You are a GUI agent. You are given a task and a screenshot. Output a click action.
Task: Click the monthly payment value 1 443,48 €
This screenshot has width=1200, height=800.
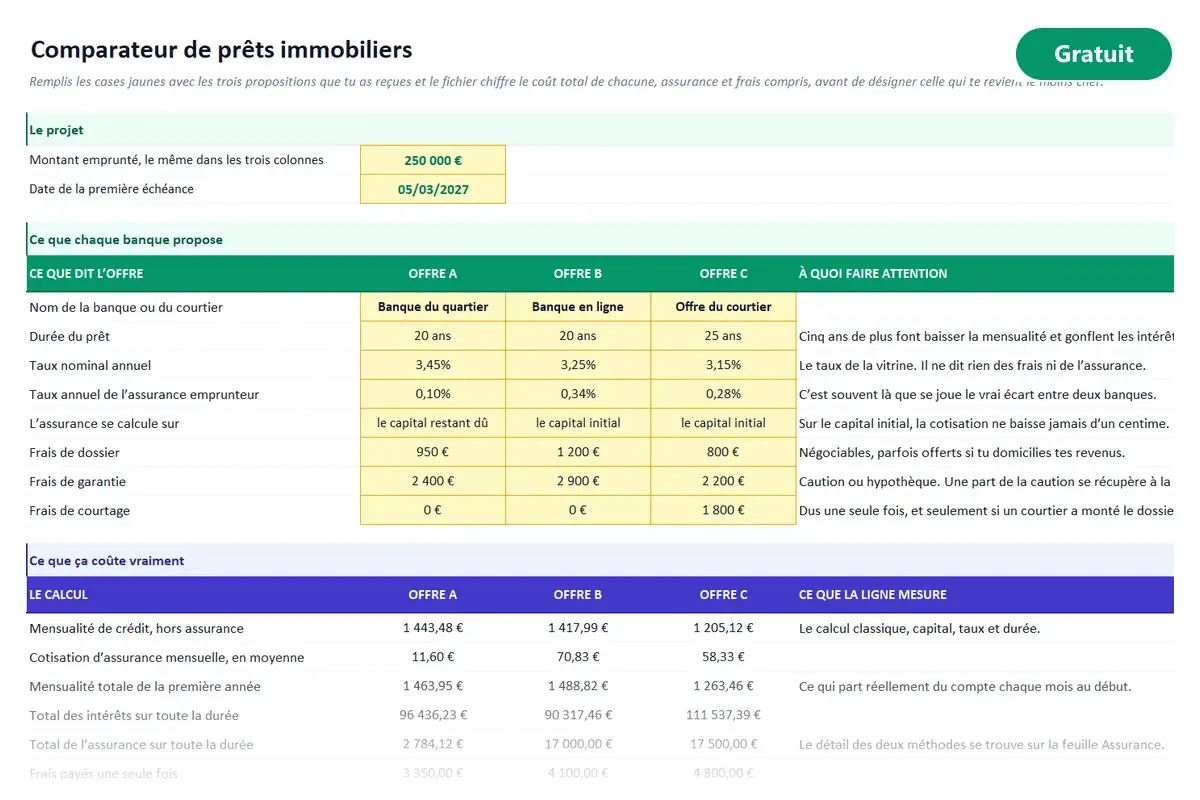tap(433, 629)
